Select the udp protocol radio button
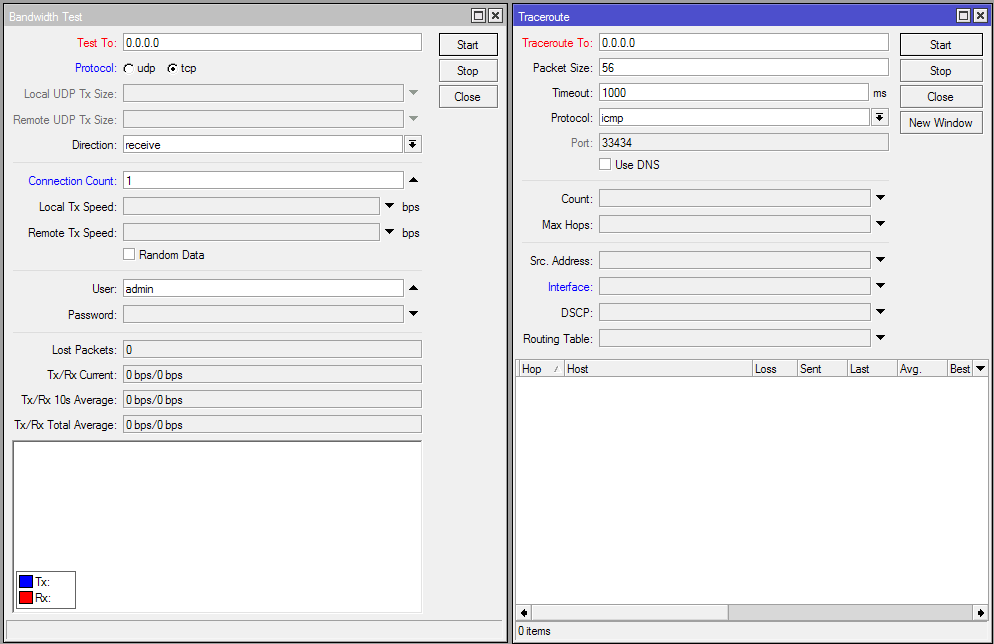 click(x=129, y=68)
